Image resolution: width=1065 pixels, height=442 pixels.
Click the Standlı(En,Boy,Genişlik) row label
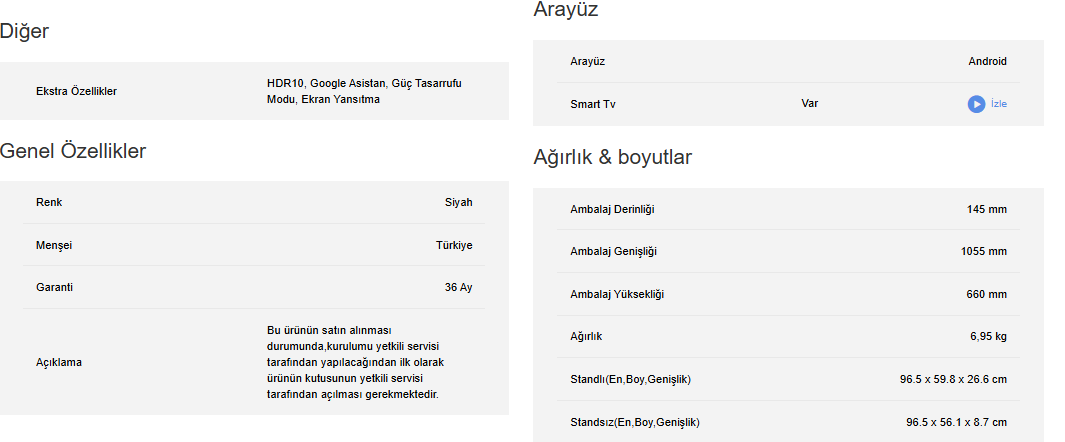tap(630, 379)
